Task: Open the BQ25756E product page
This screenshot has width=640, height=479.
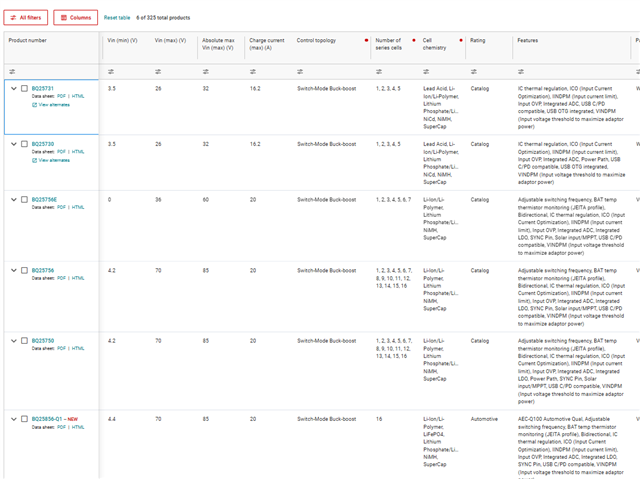Action: coord(44,199)
